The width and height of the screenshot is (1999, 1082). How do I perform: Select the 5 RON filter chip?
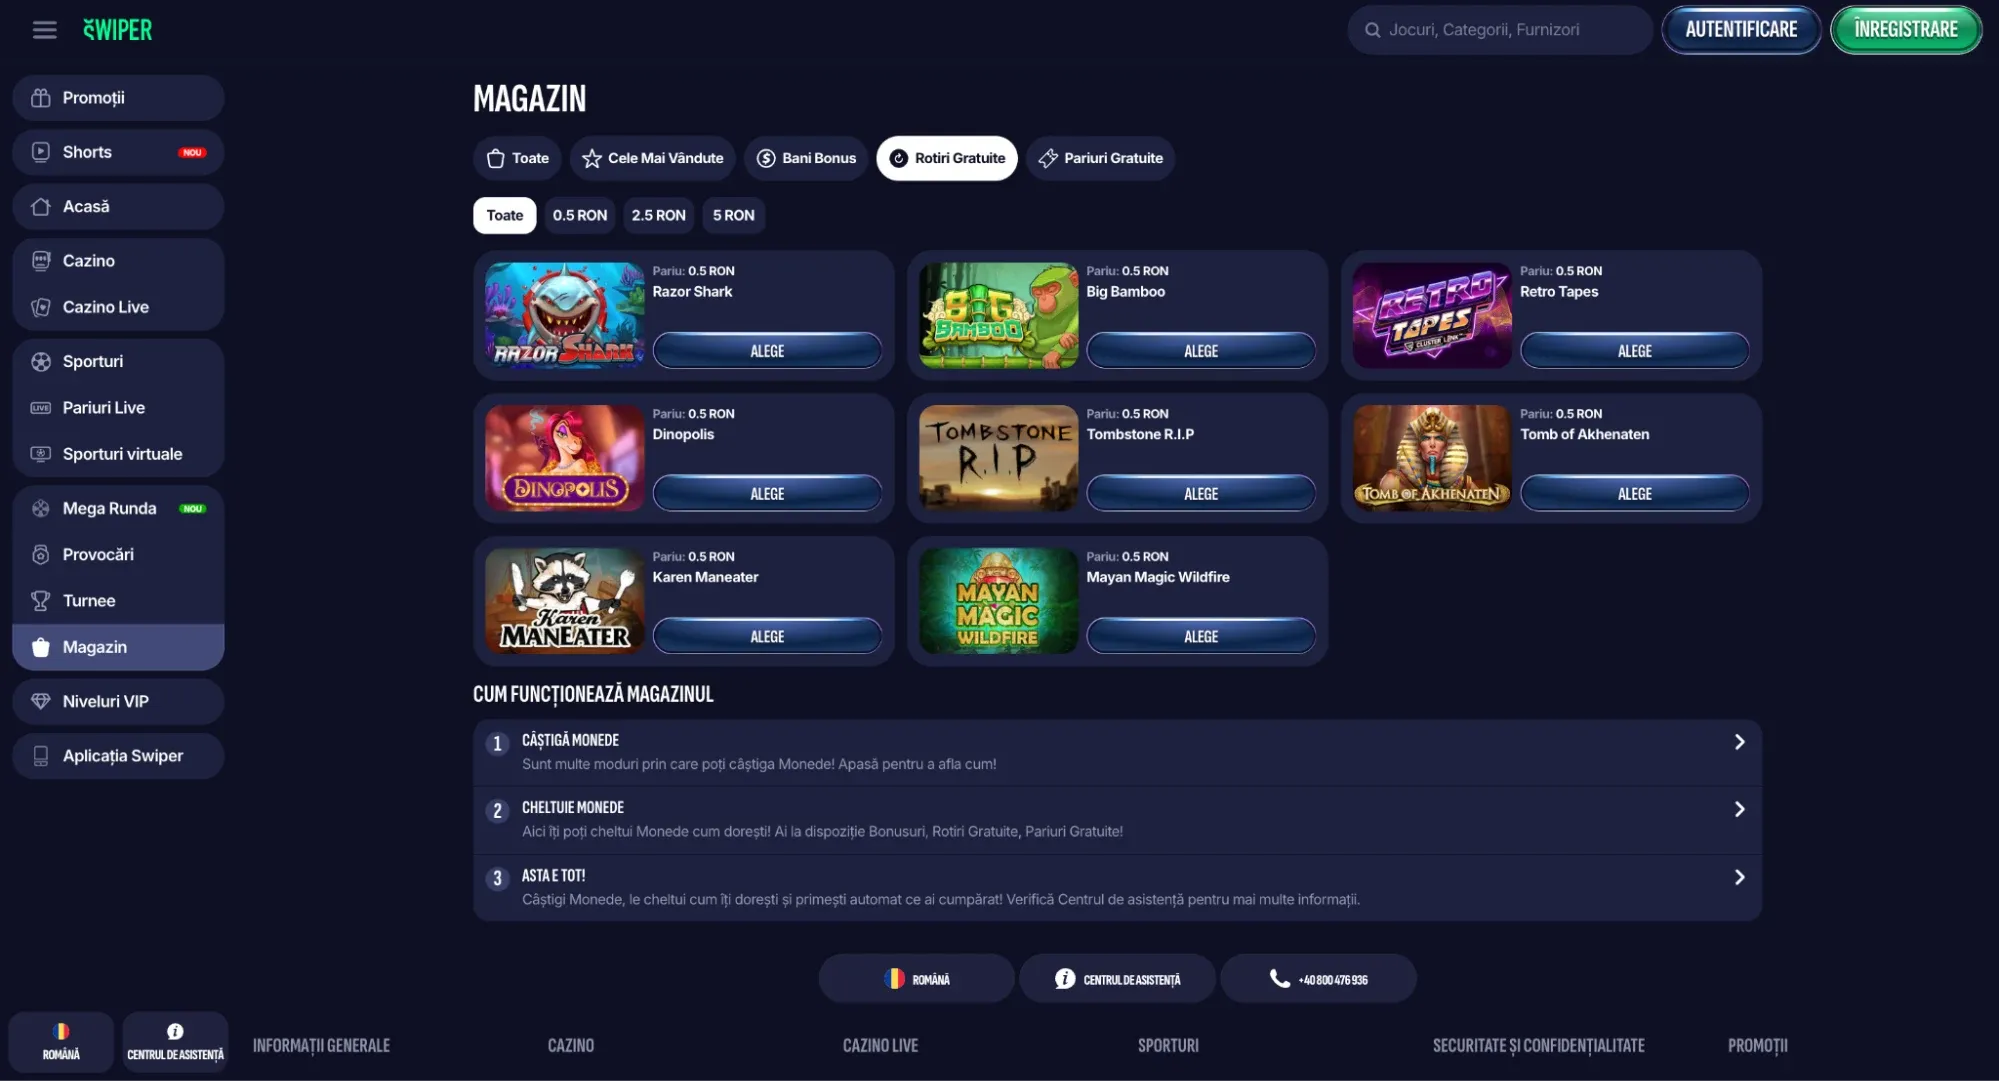click(733, 215)
